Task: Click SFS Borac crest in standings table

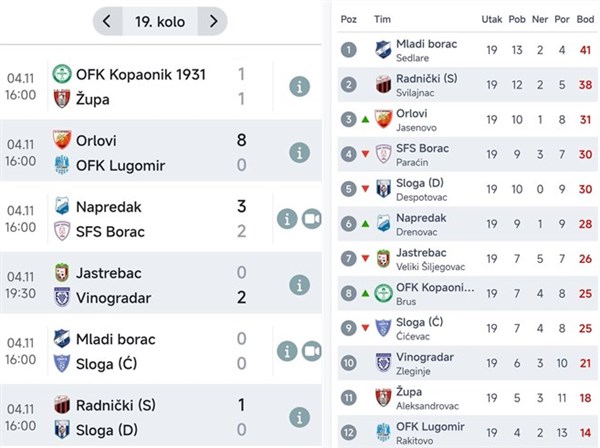Action: [x=382, y=154]
